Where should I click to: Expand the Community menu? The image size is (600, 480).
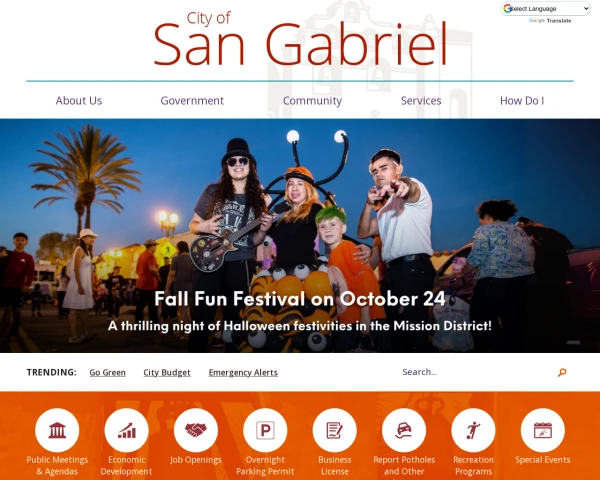click(312, 101)
